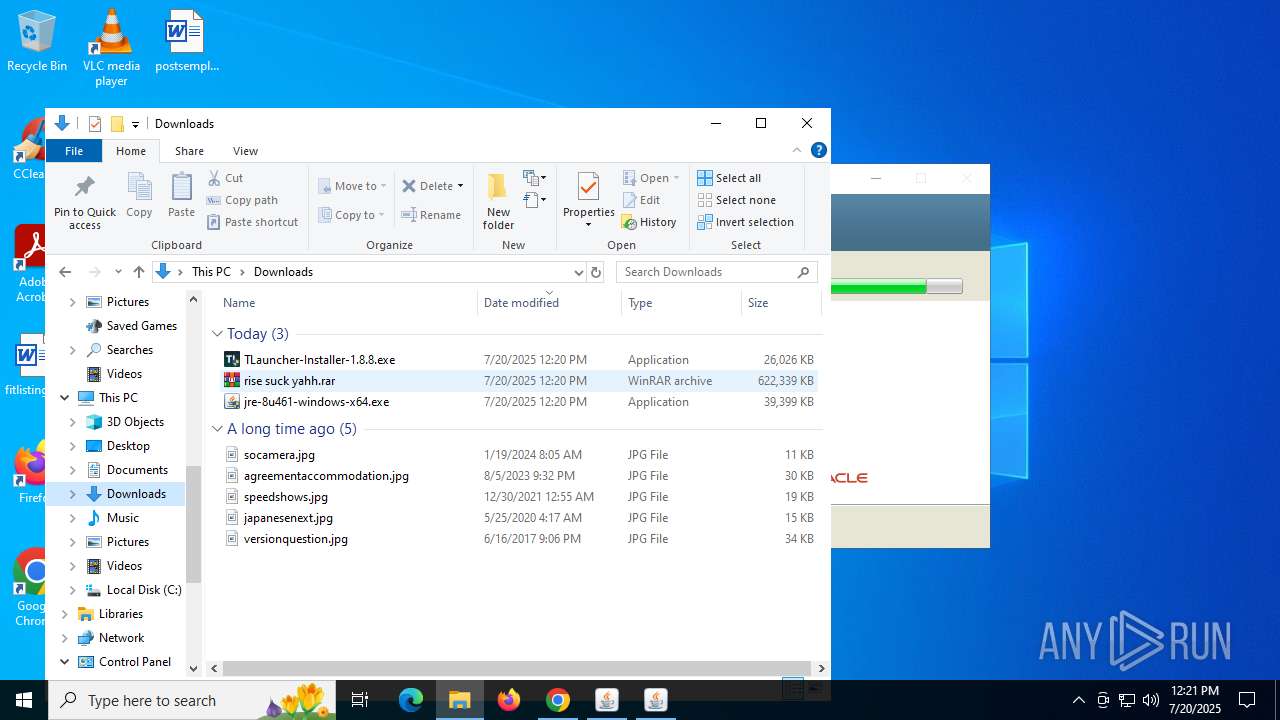The width and height of the screenshot is (1280, 720).
Task: Click the navigation pane vertical scrollbar
Action: click(x=193, y=524)
